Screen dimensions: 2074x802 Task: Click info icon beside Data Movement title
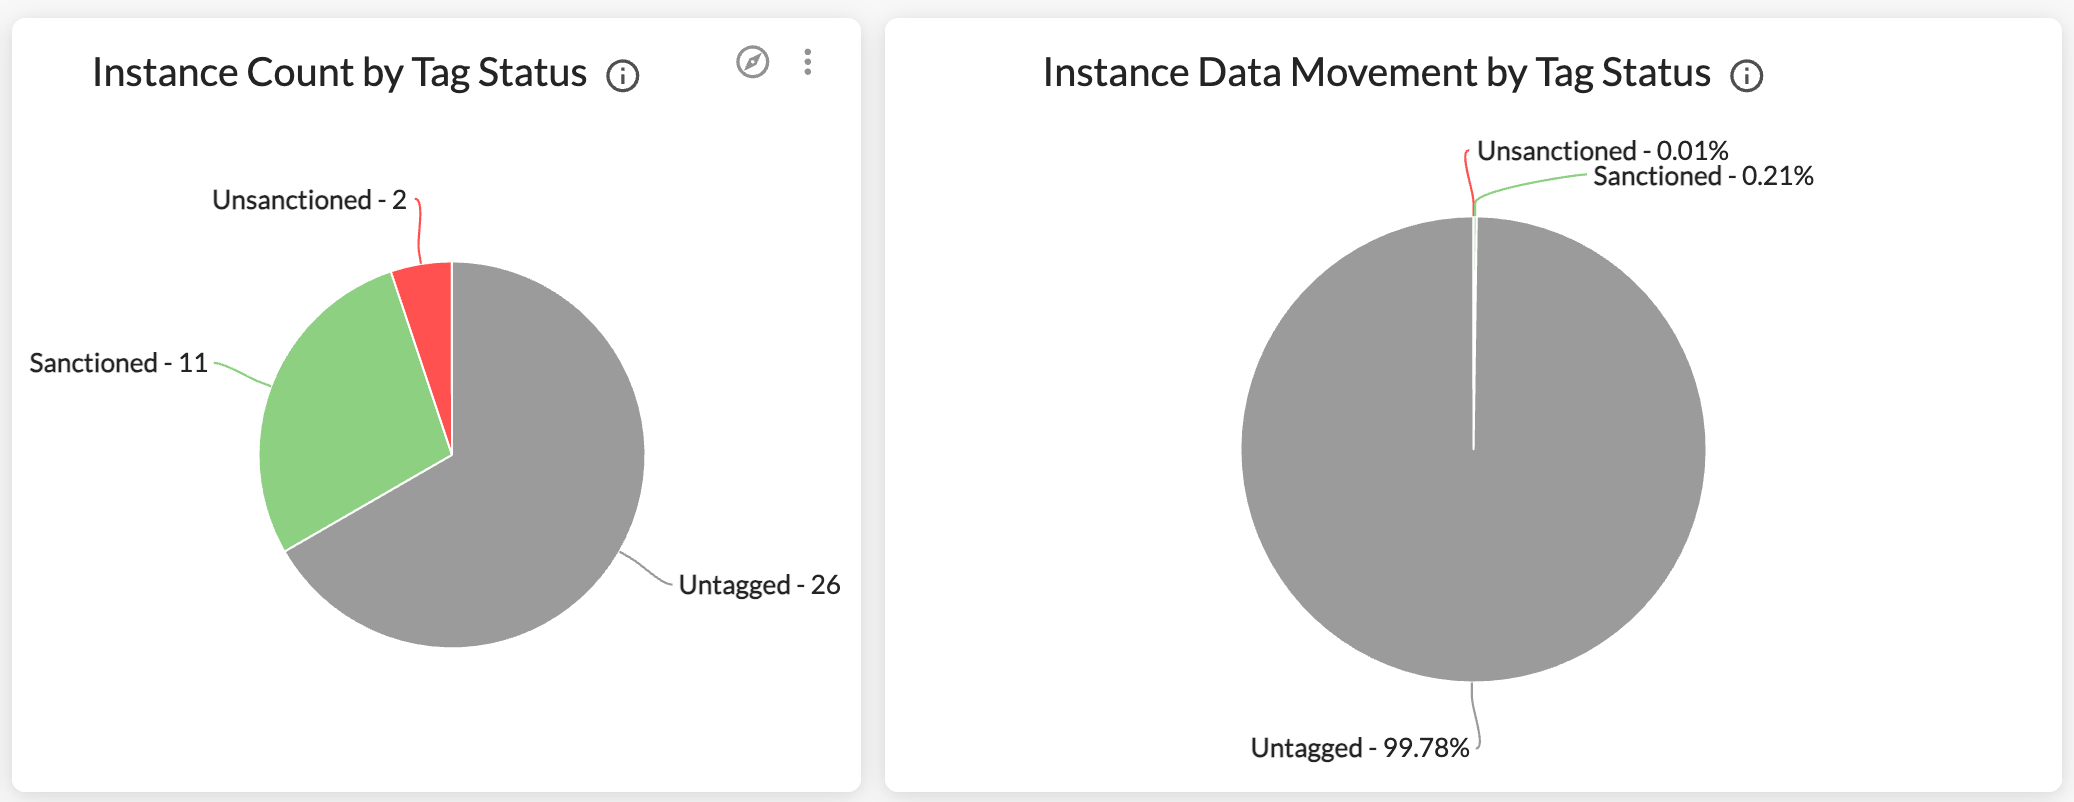point(1747,76)
